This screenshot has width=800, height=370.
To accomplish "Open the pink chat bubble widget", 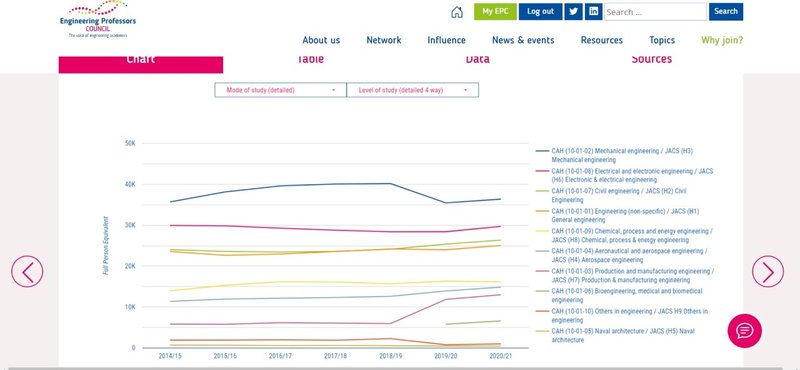I will pyautogui.click(x=744, y=331).
